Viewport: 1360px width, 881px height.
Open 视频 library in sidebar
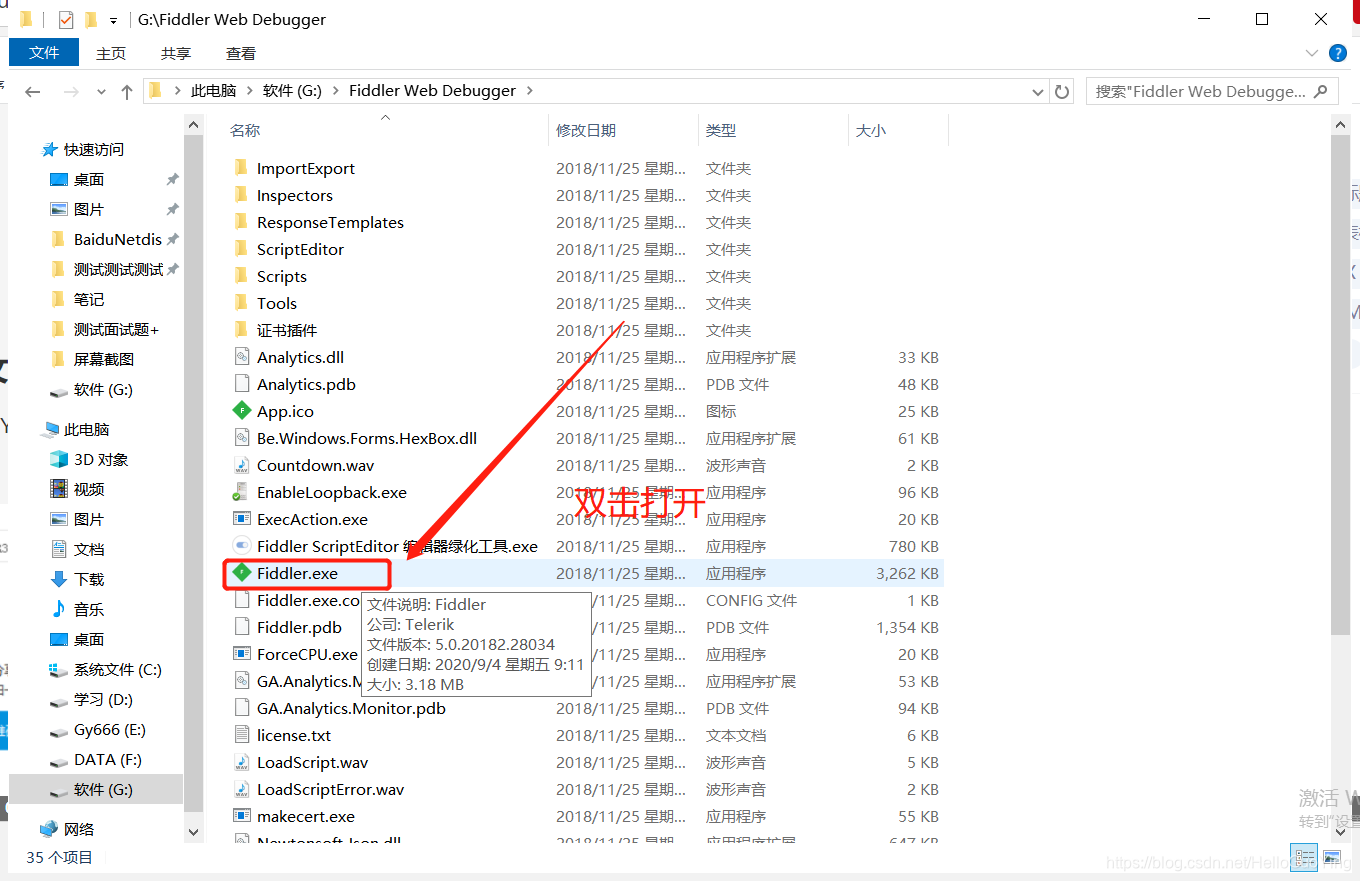pyautogui.click(x=89, y=489)
